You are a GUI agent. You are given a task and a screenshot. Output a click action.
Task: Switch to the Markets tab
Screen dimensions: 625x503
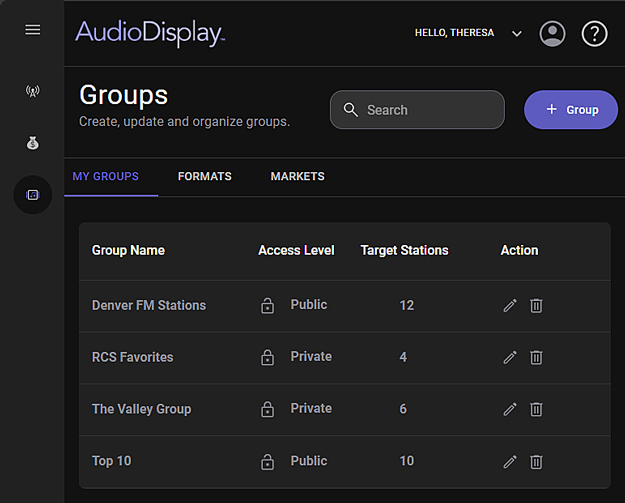point(297,176)
